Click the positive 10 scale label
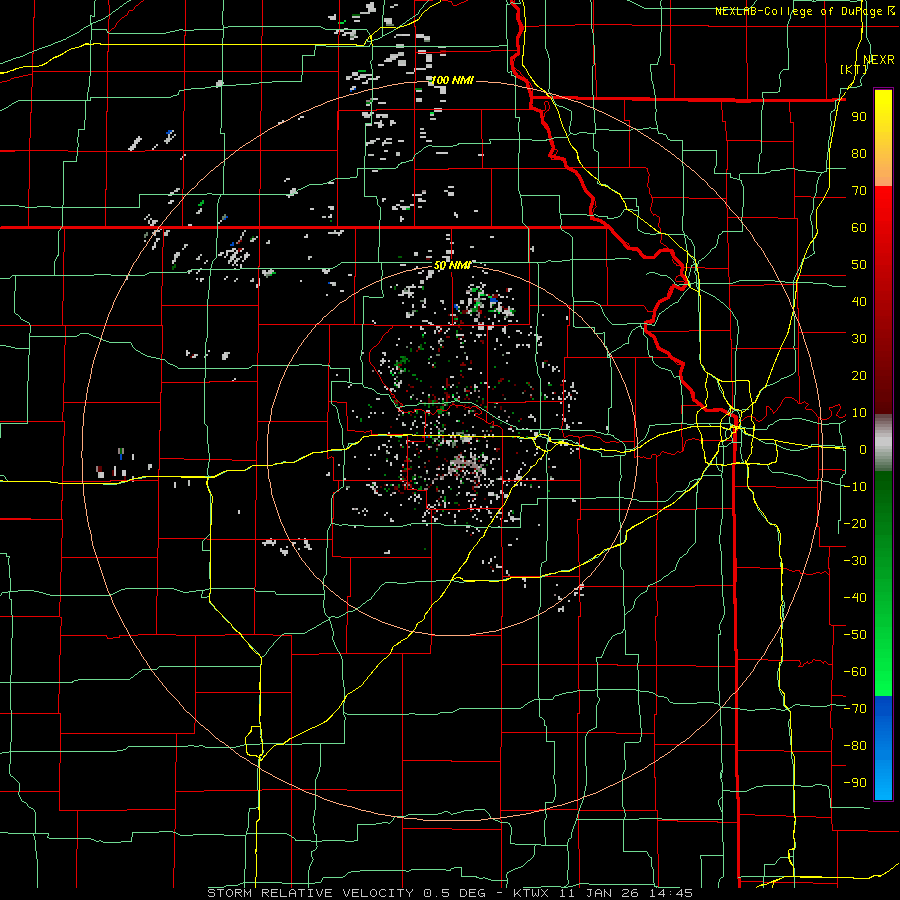 859,413
